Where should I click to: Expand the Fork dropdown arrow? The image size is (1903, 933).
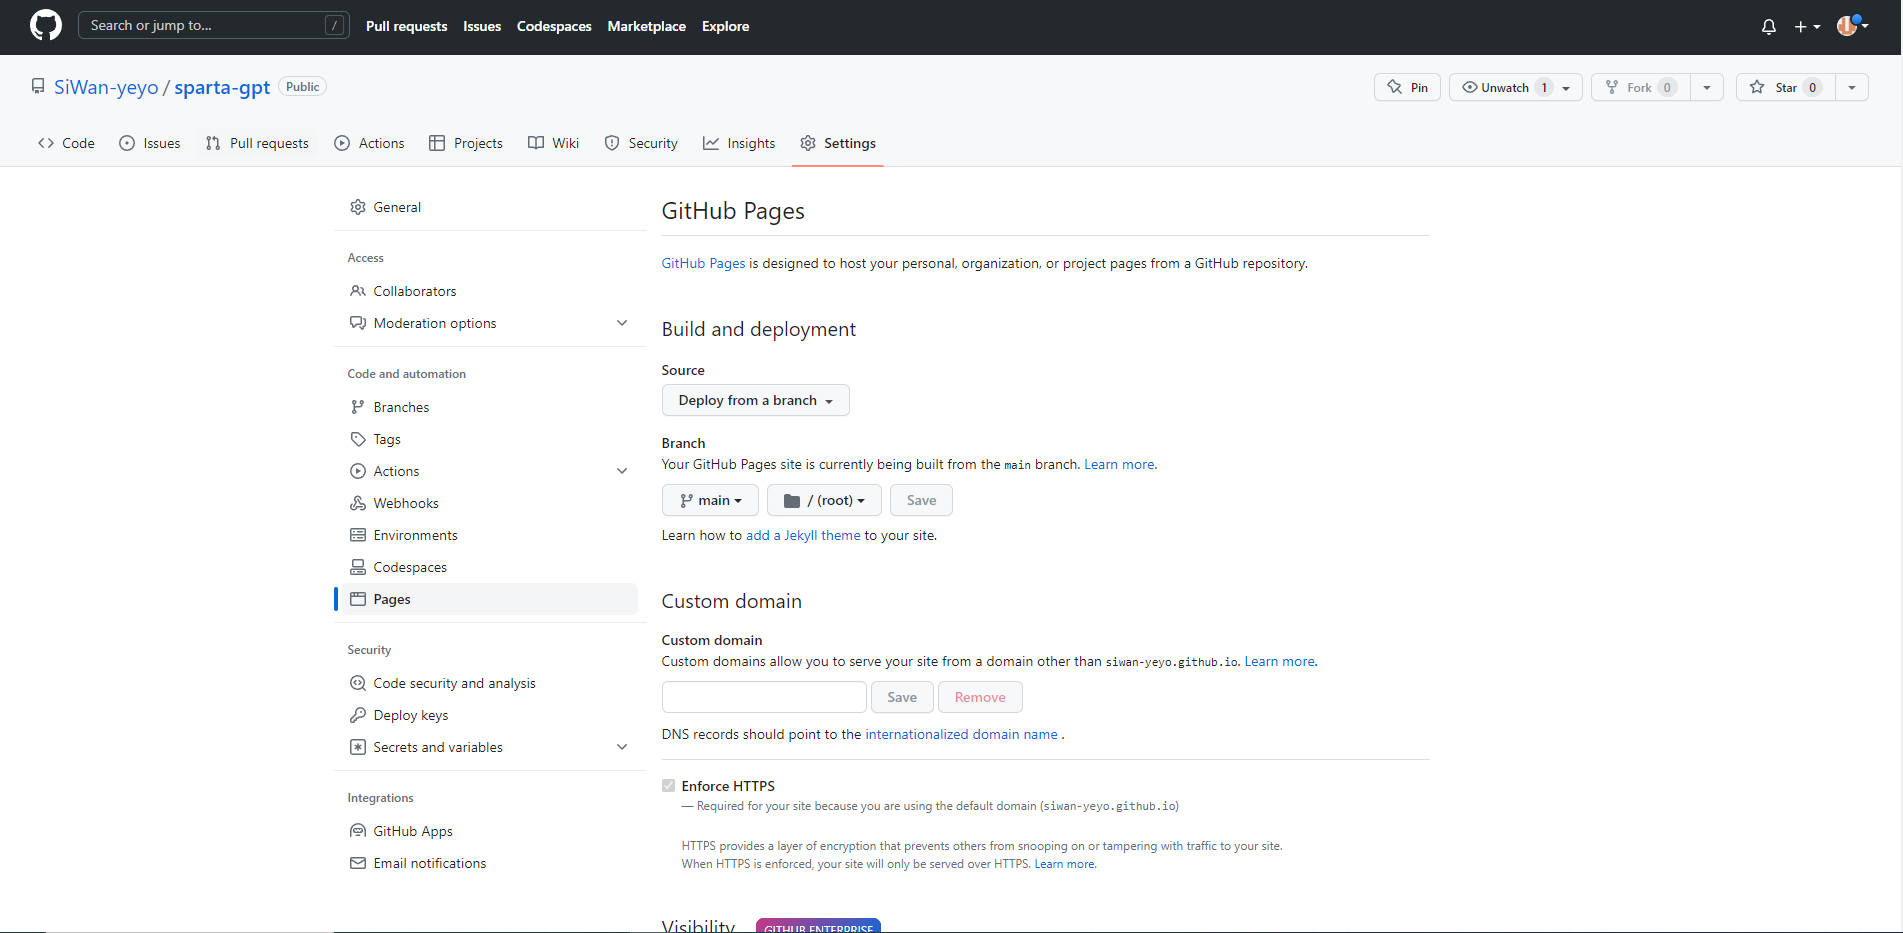1707,87
